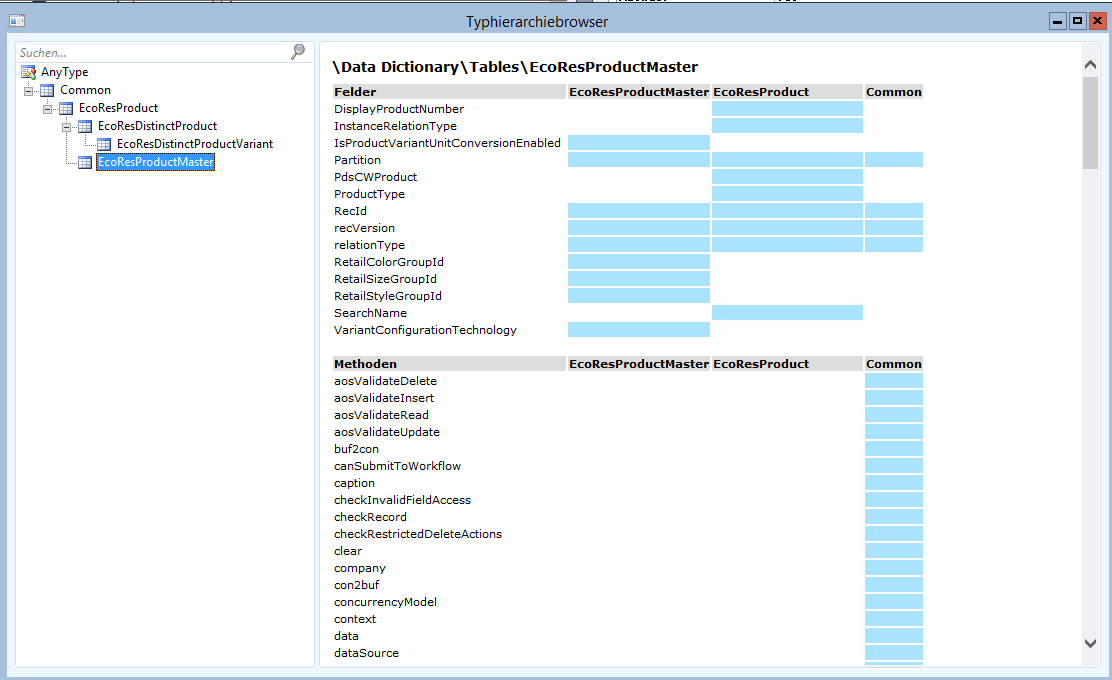
Task: Collapse the Common tree node
Action: [28, 90]
